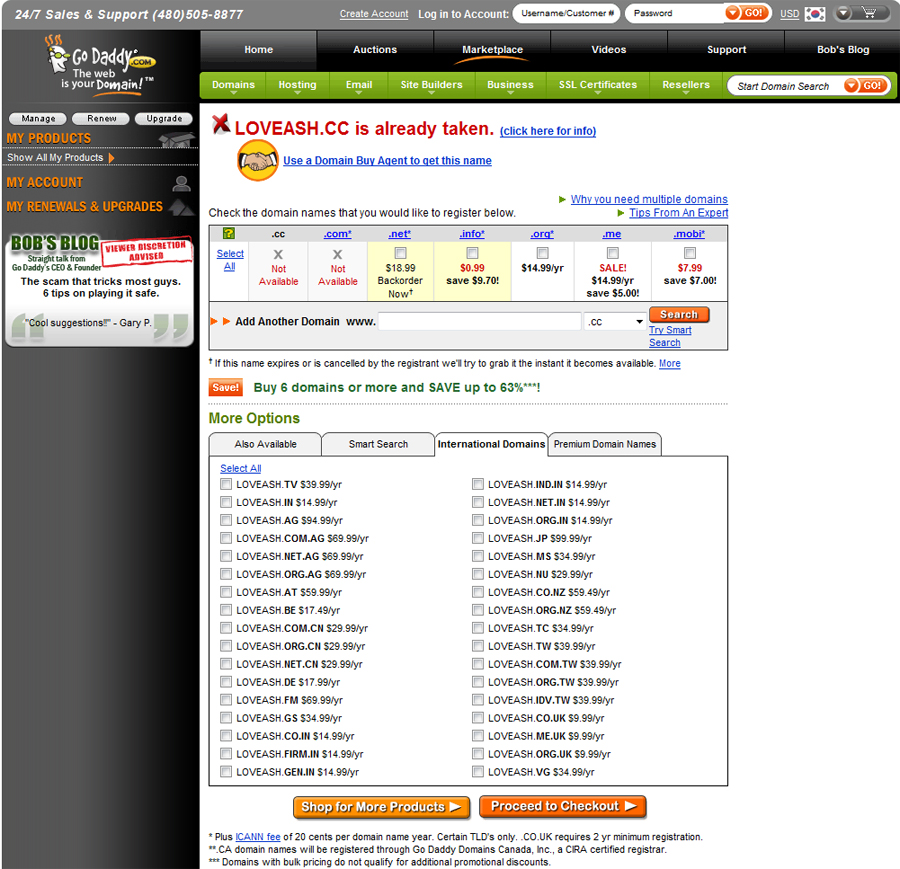Viewport: 900px width, 869px height.
Task: Select the country flag icon
Action: 815,13
